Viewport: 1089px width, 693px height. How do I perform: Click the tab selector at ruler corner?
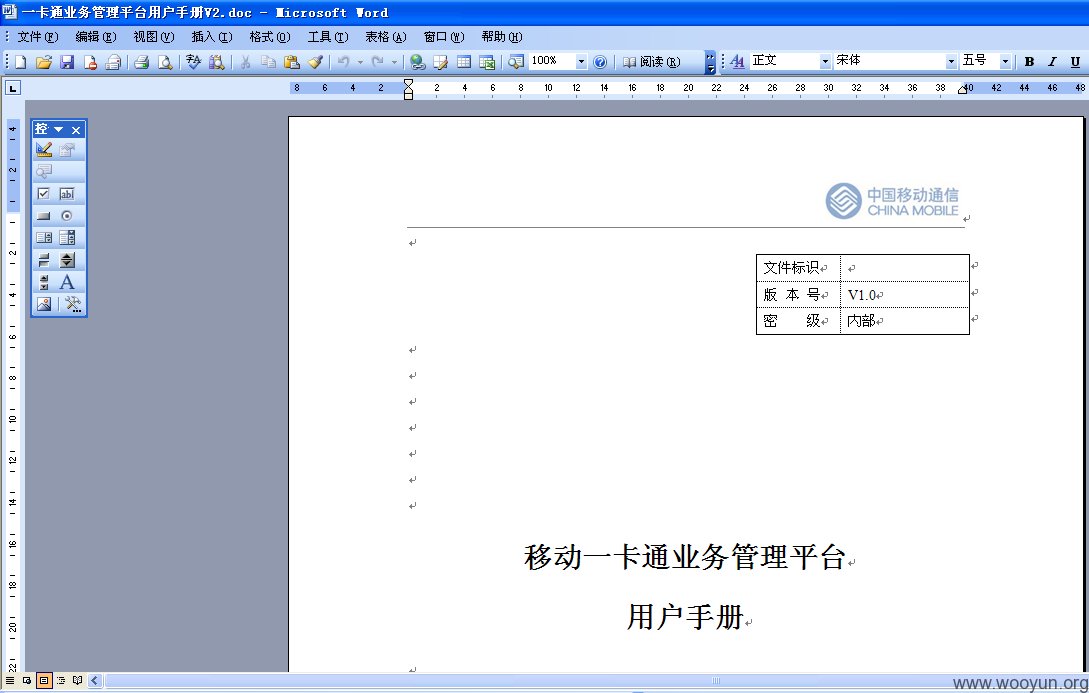13,87
